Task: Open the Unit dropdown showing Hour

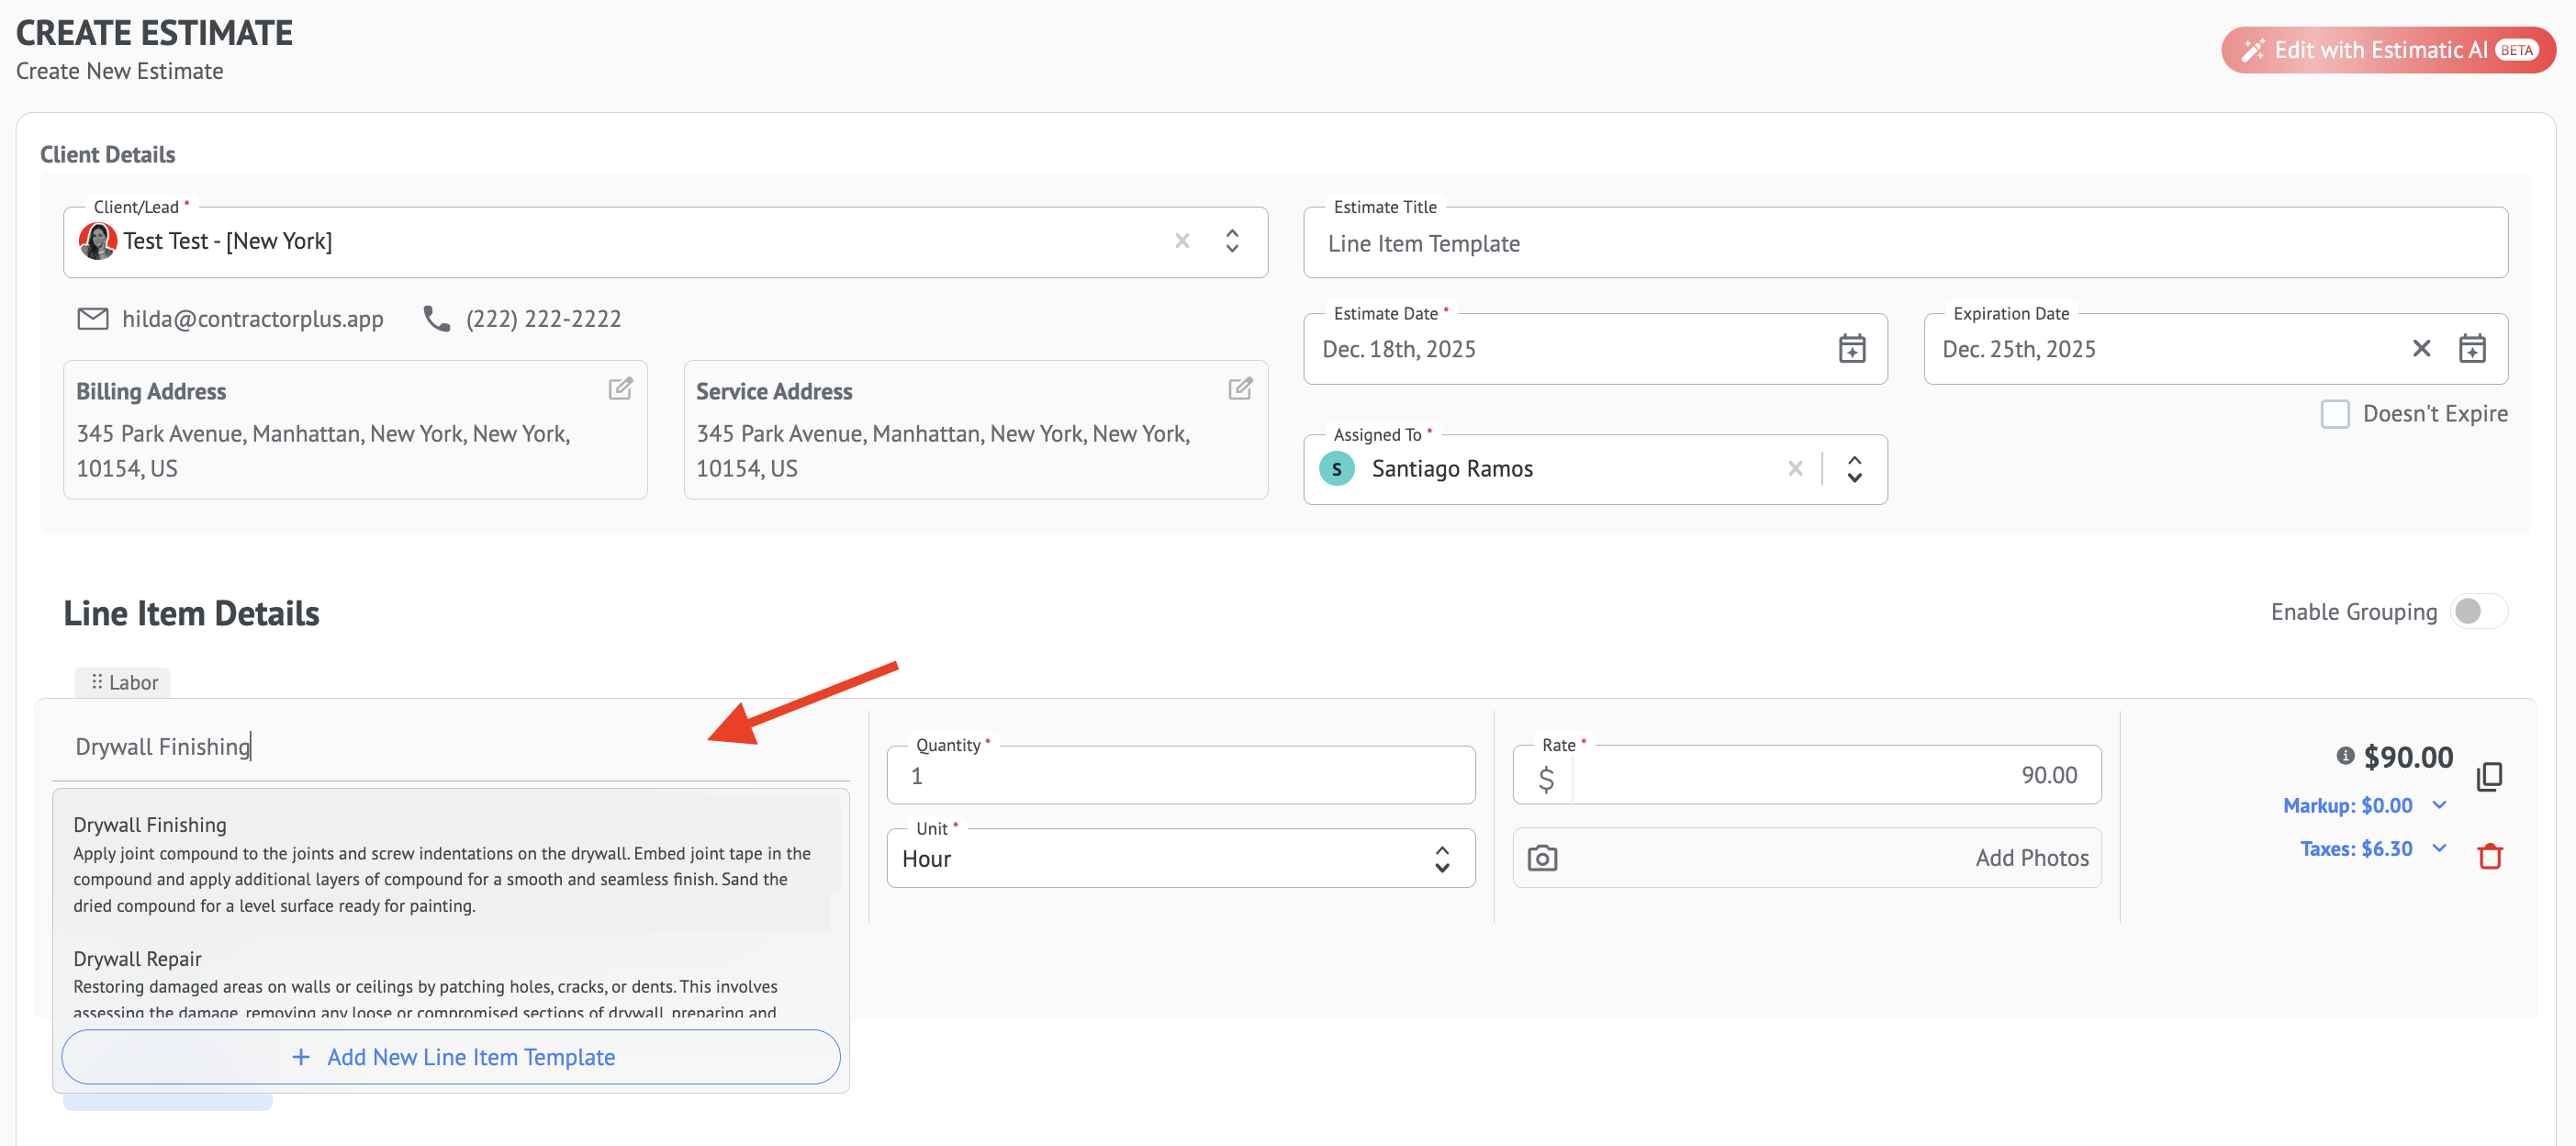Action: pos(1180,858)
